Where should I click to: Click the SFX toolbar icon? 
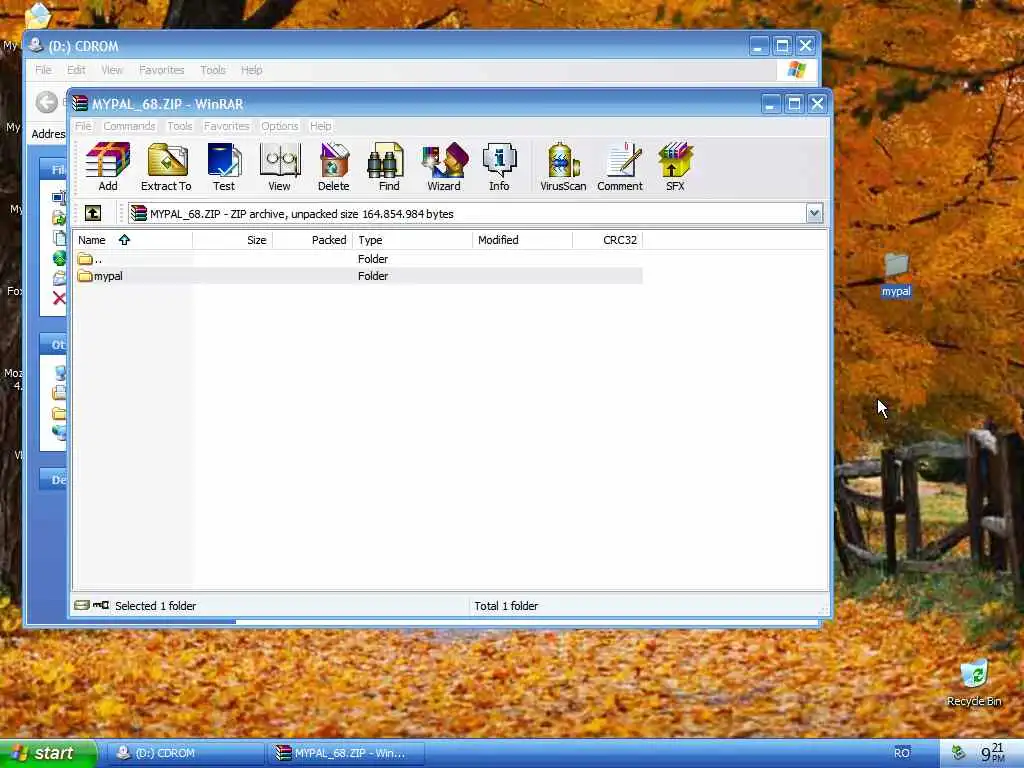point(675,167)
